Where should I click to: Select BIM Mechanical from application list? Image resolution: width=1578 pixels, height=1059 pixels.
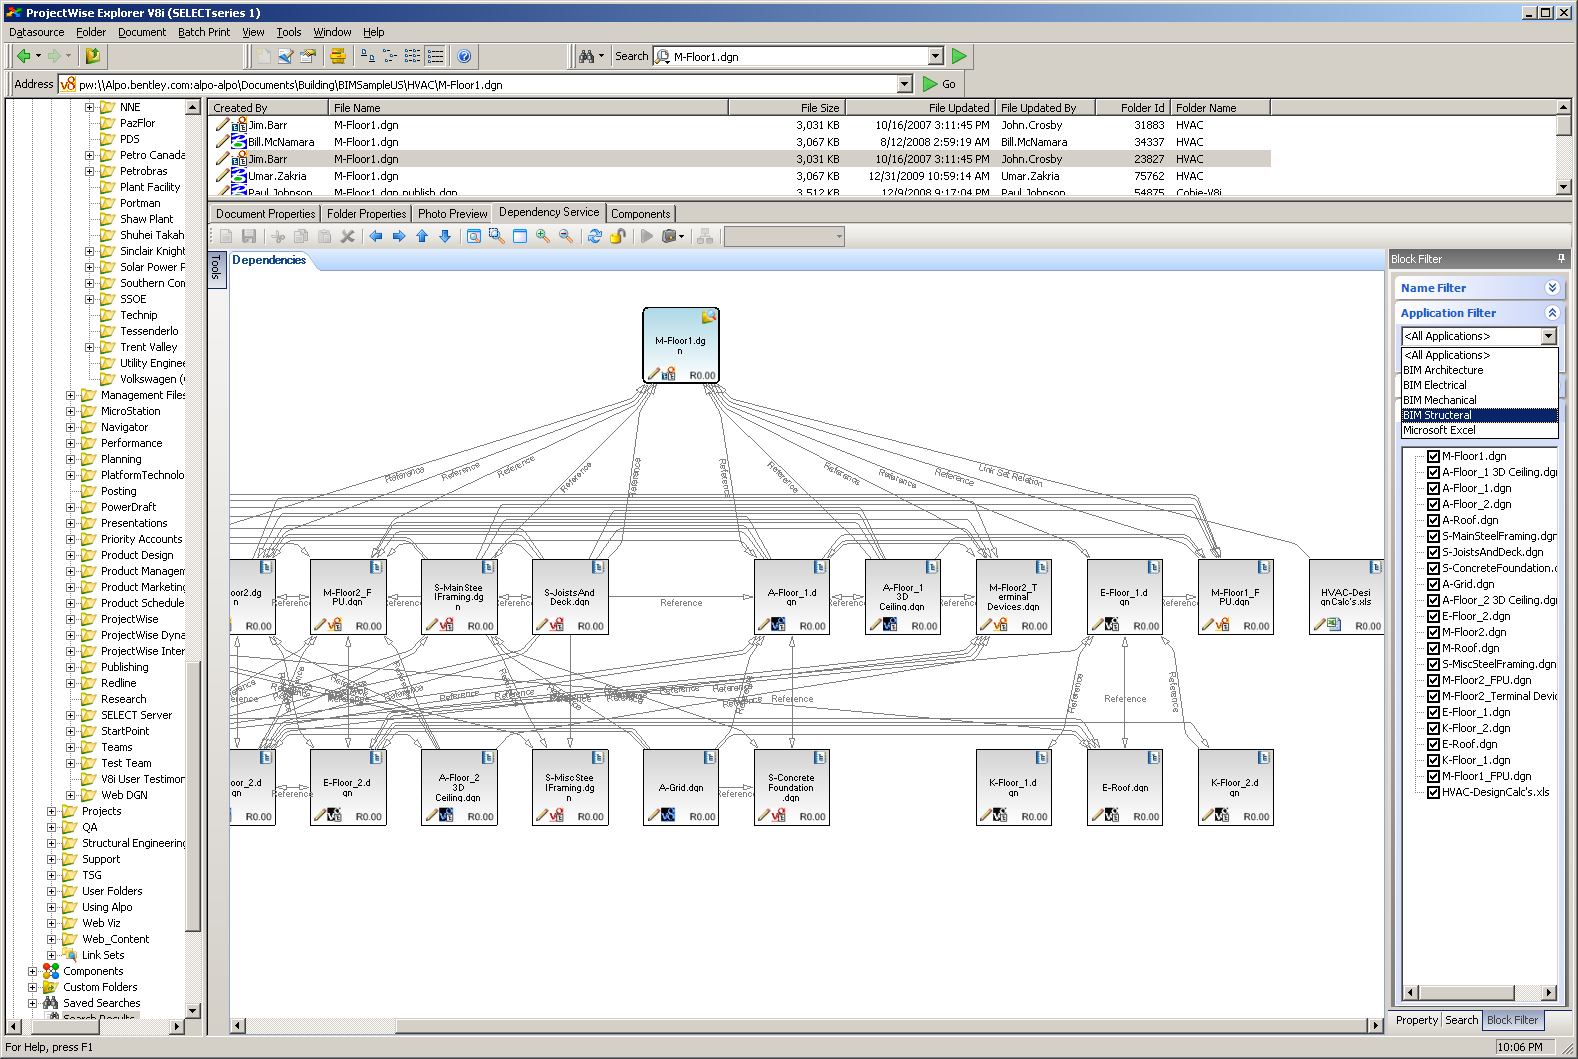[1479, 400]
